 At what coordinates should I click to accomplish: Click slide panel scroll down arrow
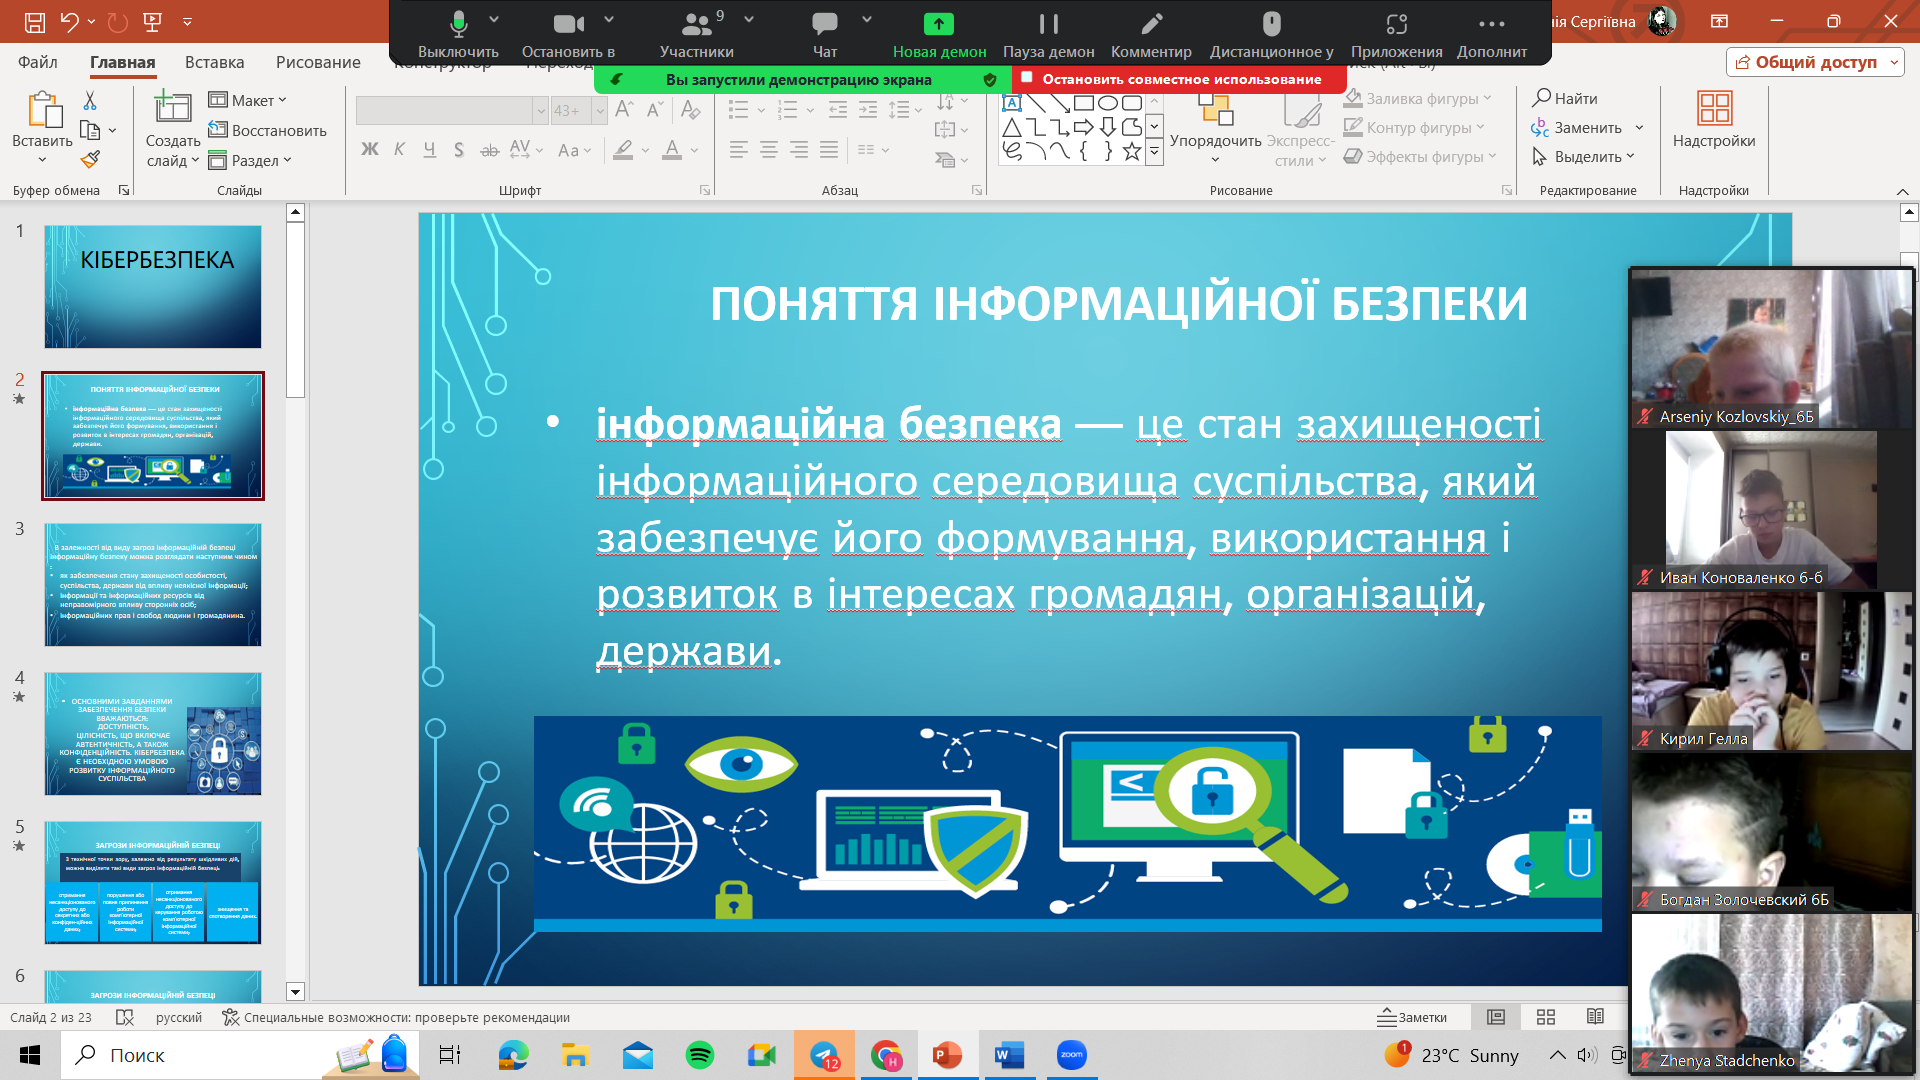[x=295, y=992]
